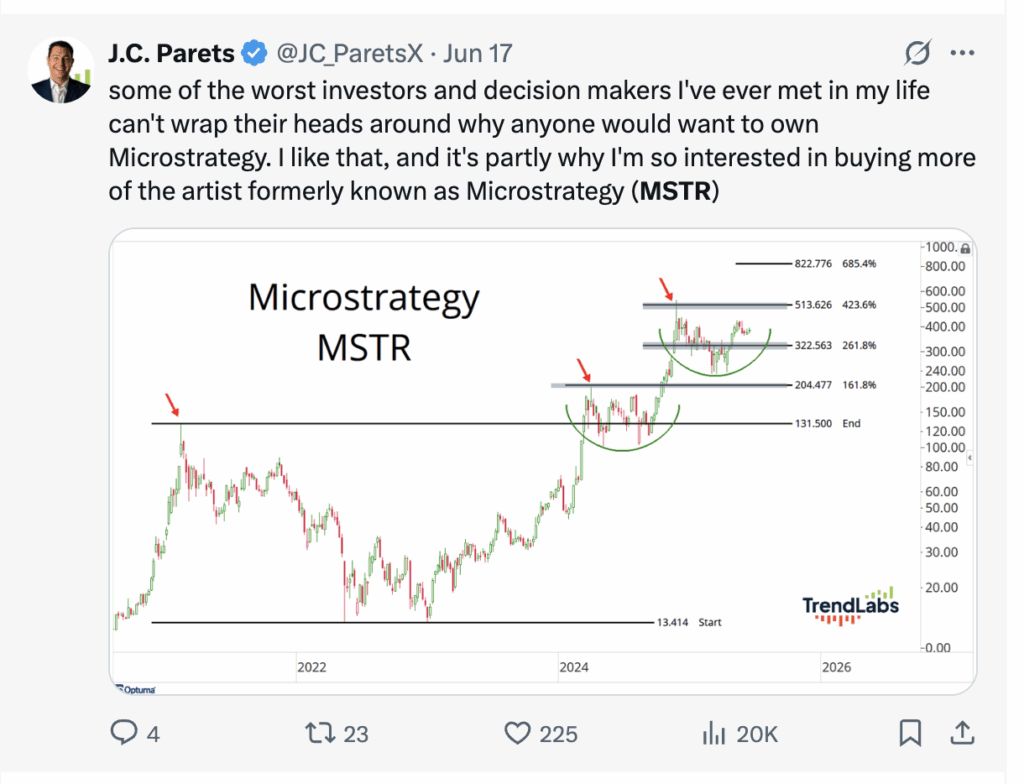Click the share upload icon
The width and height of the screenshot is (1024, 784).
coord(962,732)
